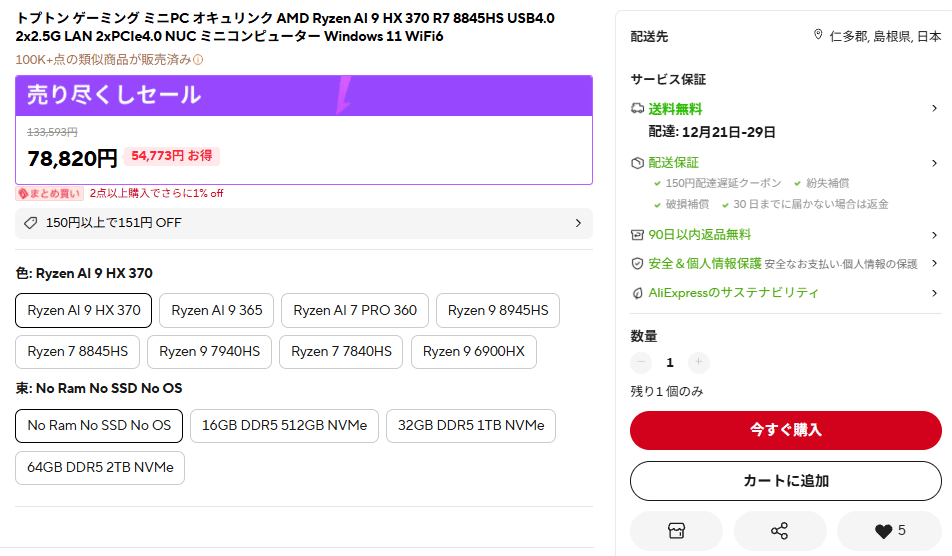Add to wishlist with heart icon
The height and width of the screenshot is (556, 952).
pos(883,531)
